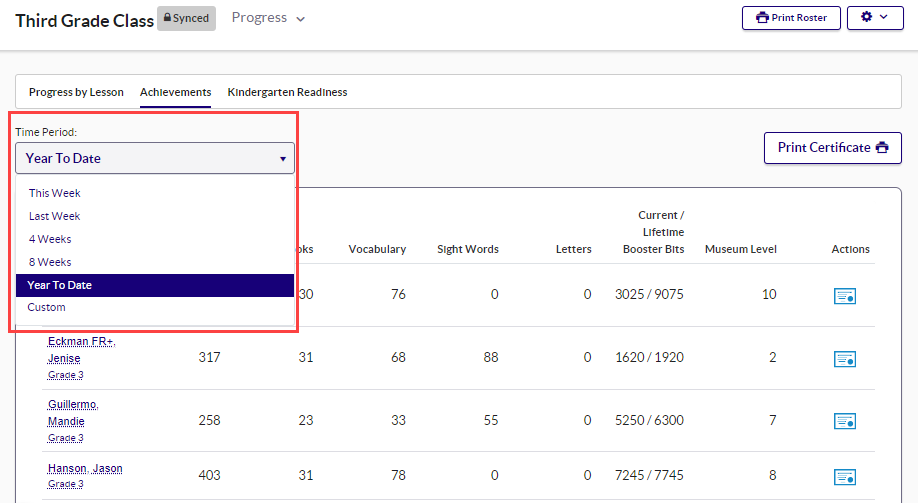The height and width of the screenshot is (503, 918).
Task: Pick the Custom time period option
Action: [47, 307]
